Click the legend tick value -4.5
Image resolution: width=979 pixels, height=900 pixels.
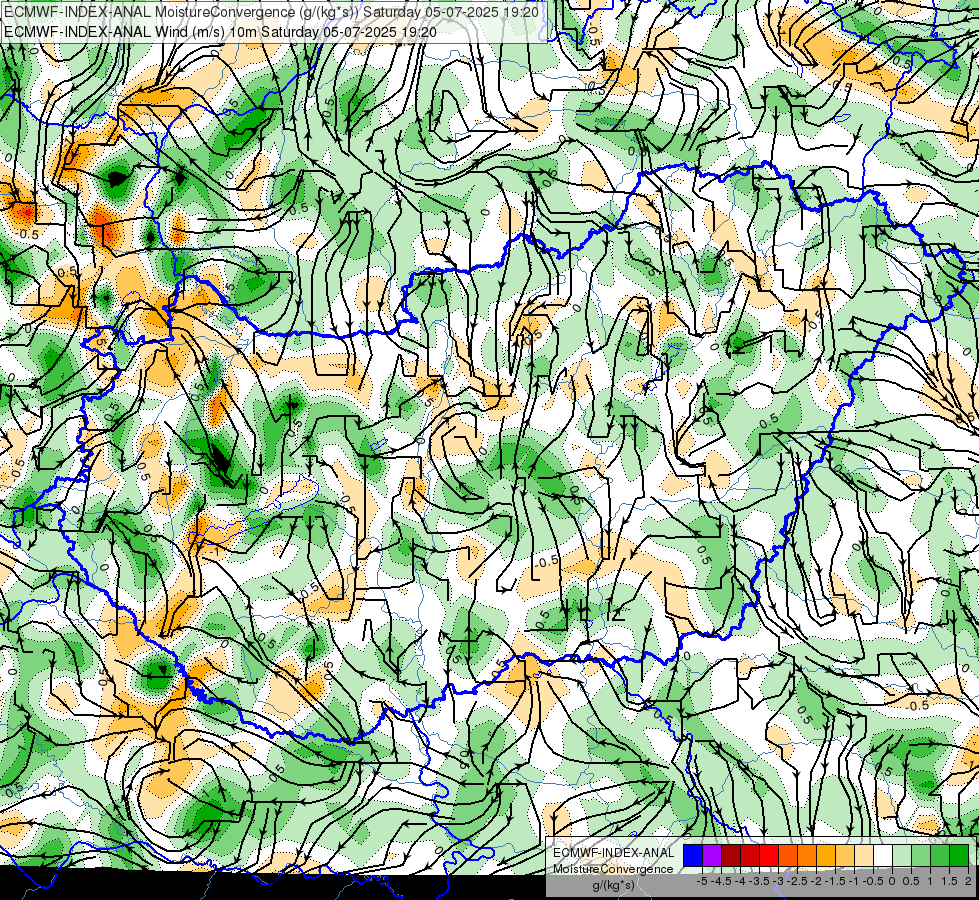[721, 881]
